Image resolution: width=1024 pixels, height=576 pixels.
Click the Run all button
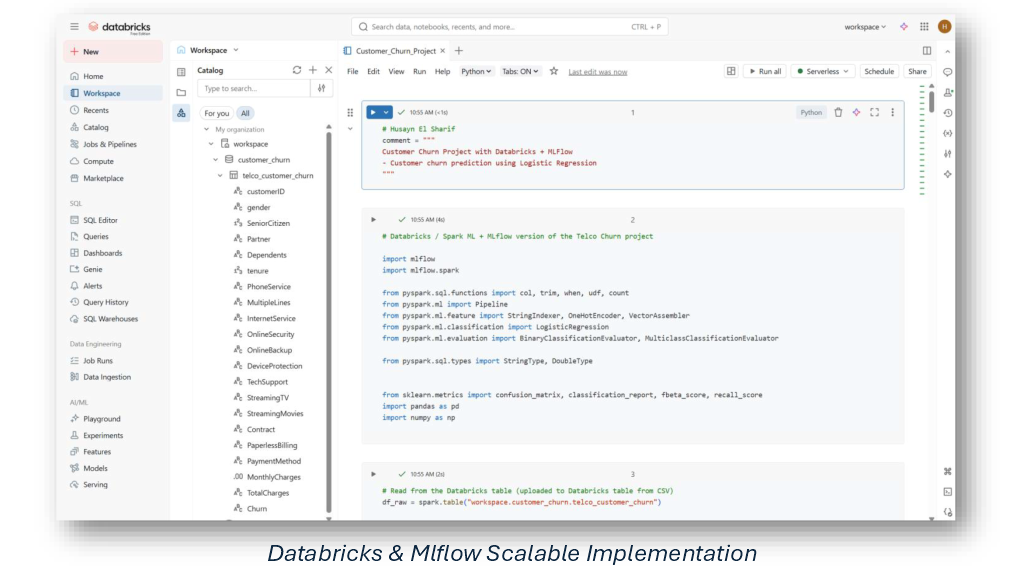[x=765, y=71]
